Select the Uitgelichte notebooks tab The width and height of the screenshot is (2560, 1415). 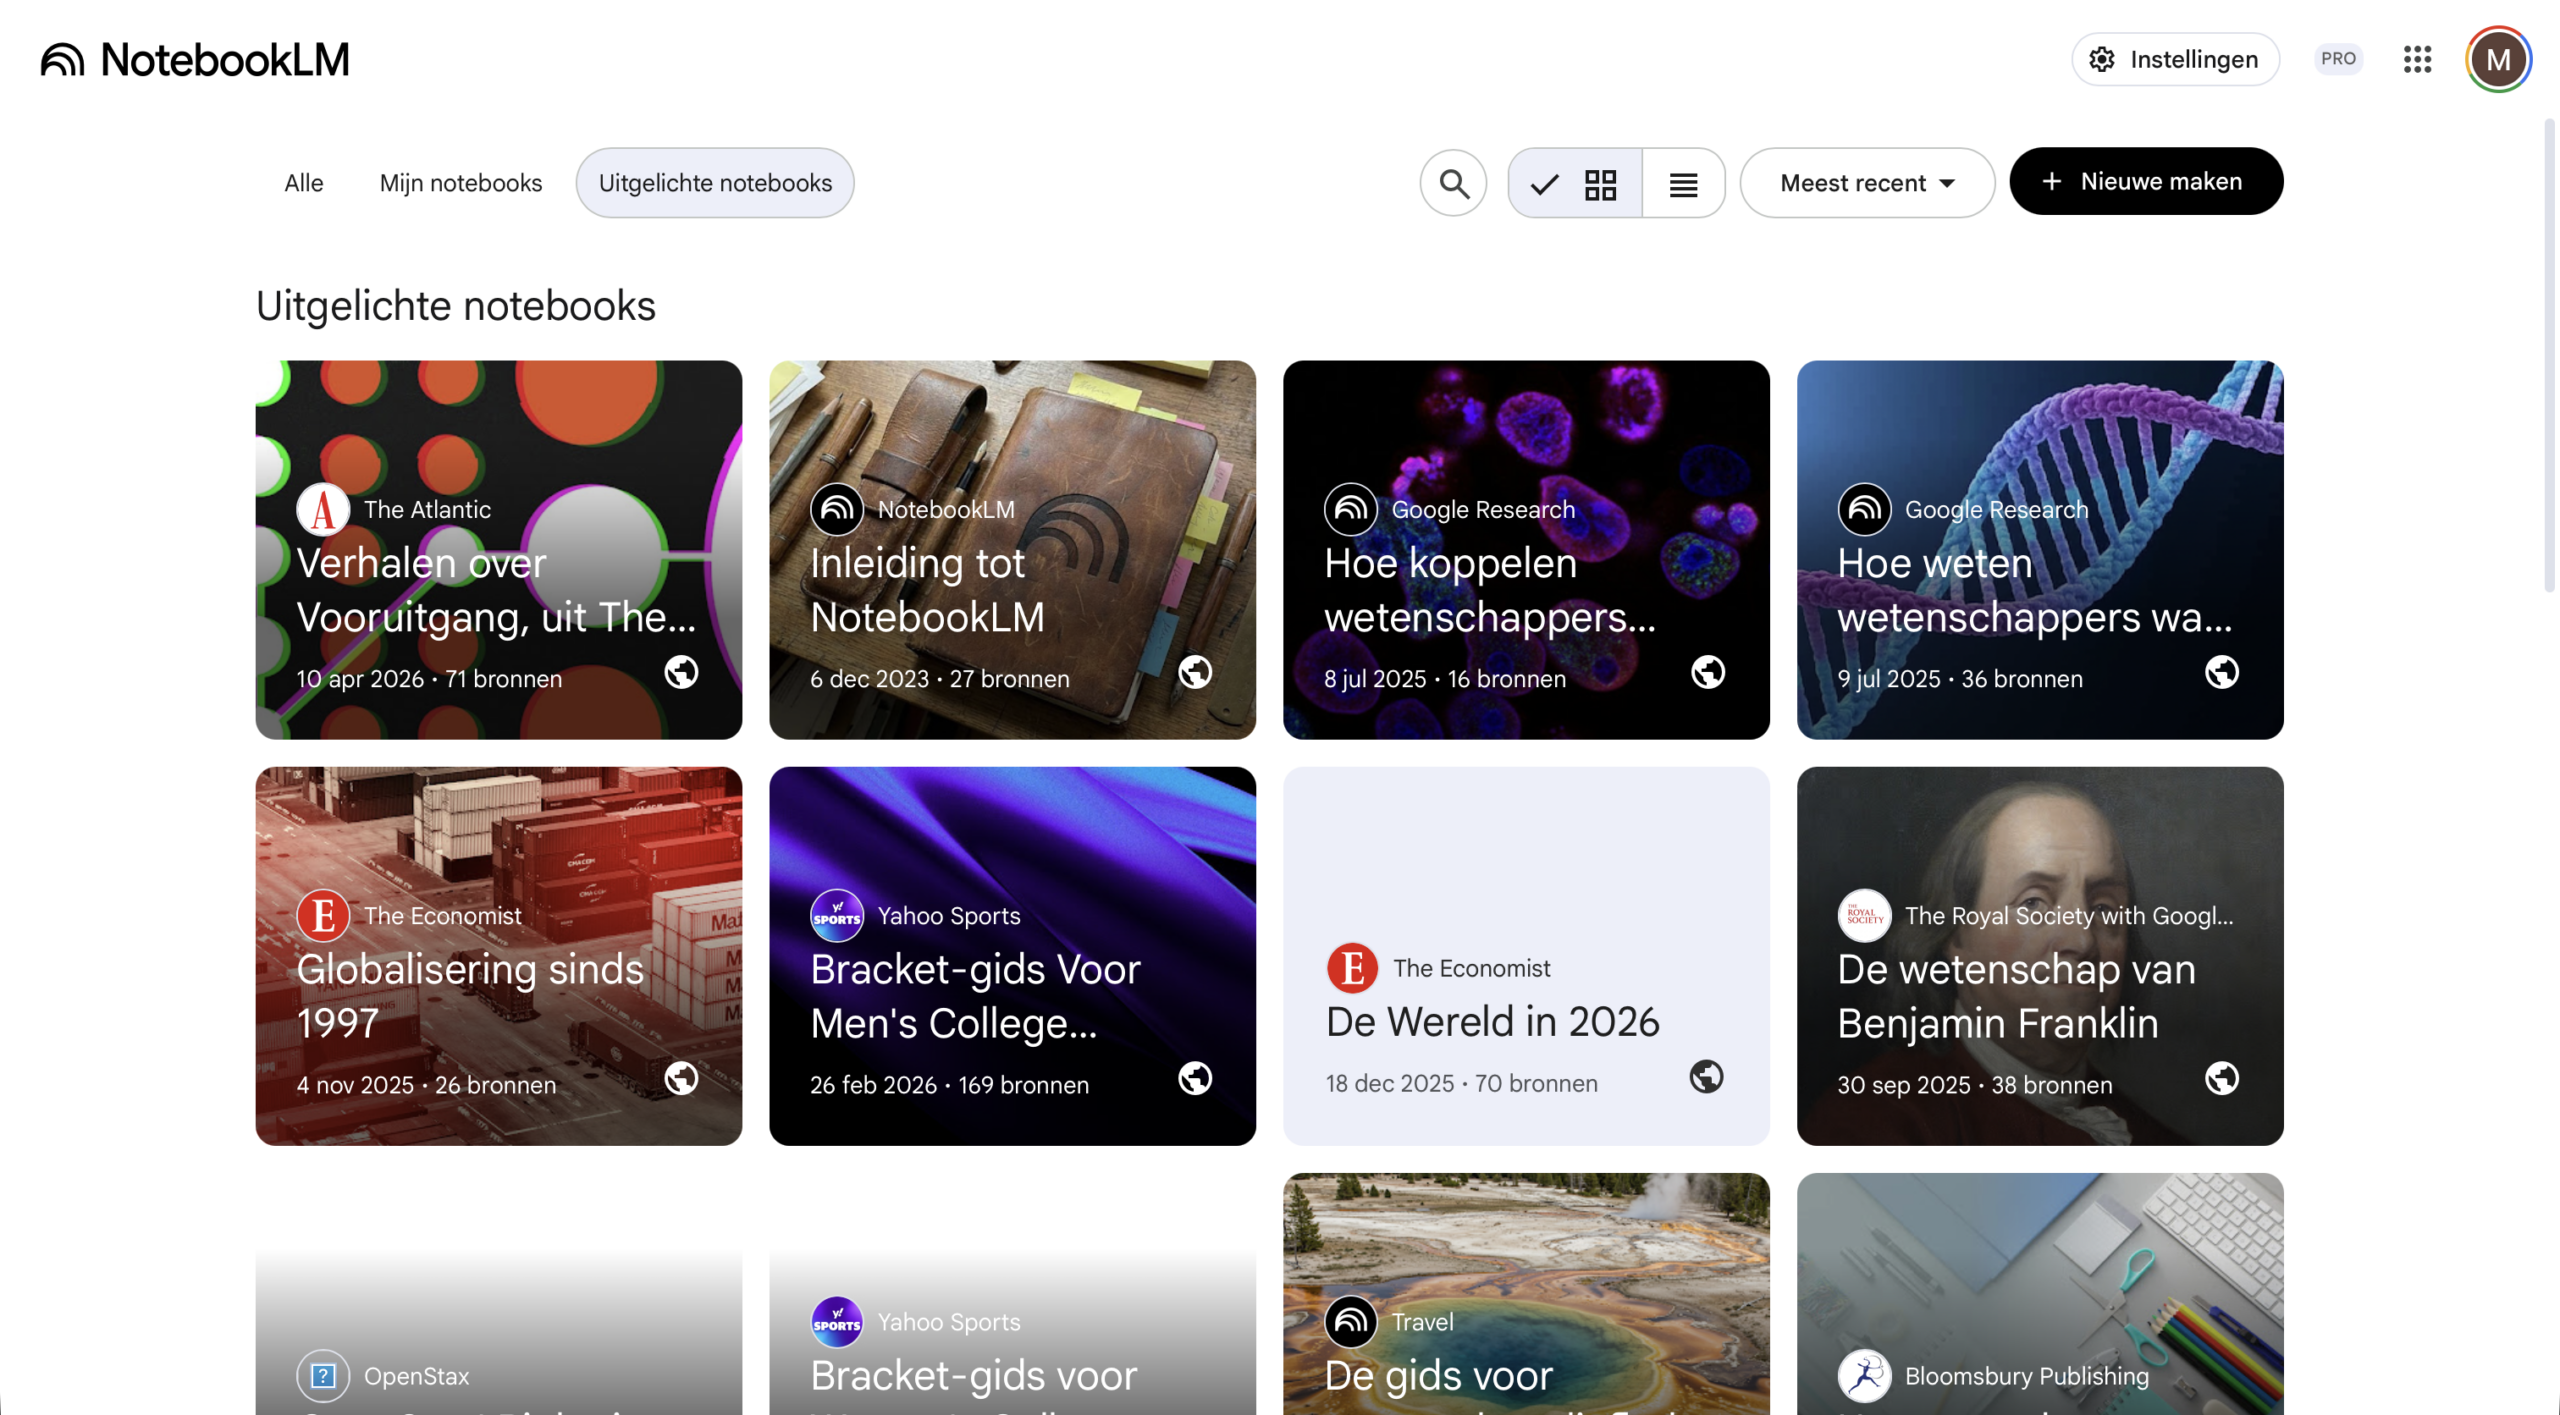click(715, 183)
